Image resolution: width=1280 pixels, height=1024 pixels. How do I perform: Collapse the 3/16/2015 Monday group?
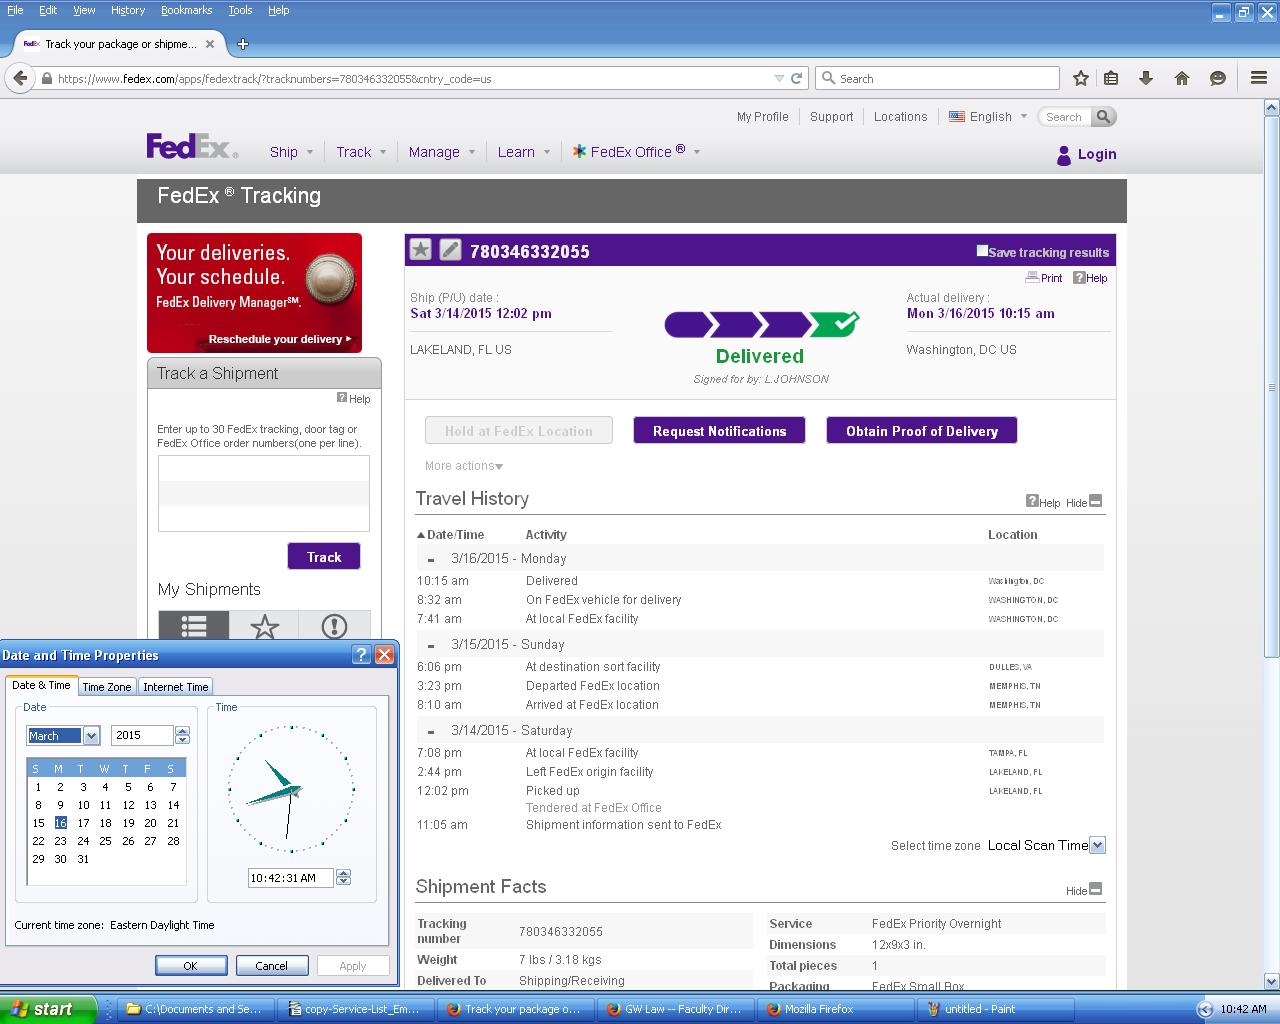tap(431, 560)
